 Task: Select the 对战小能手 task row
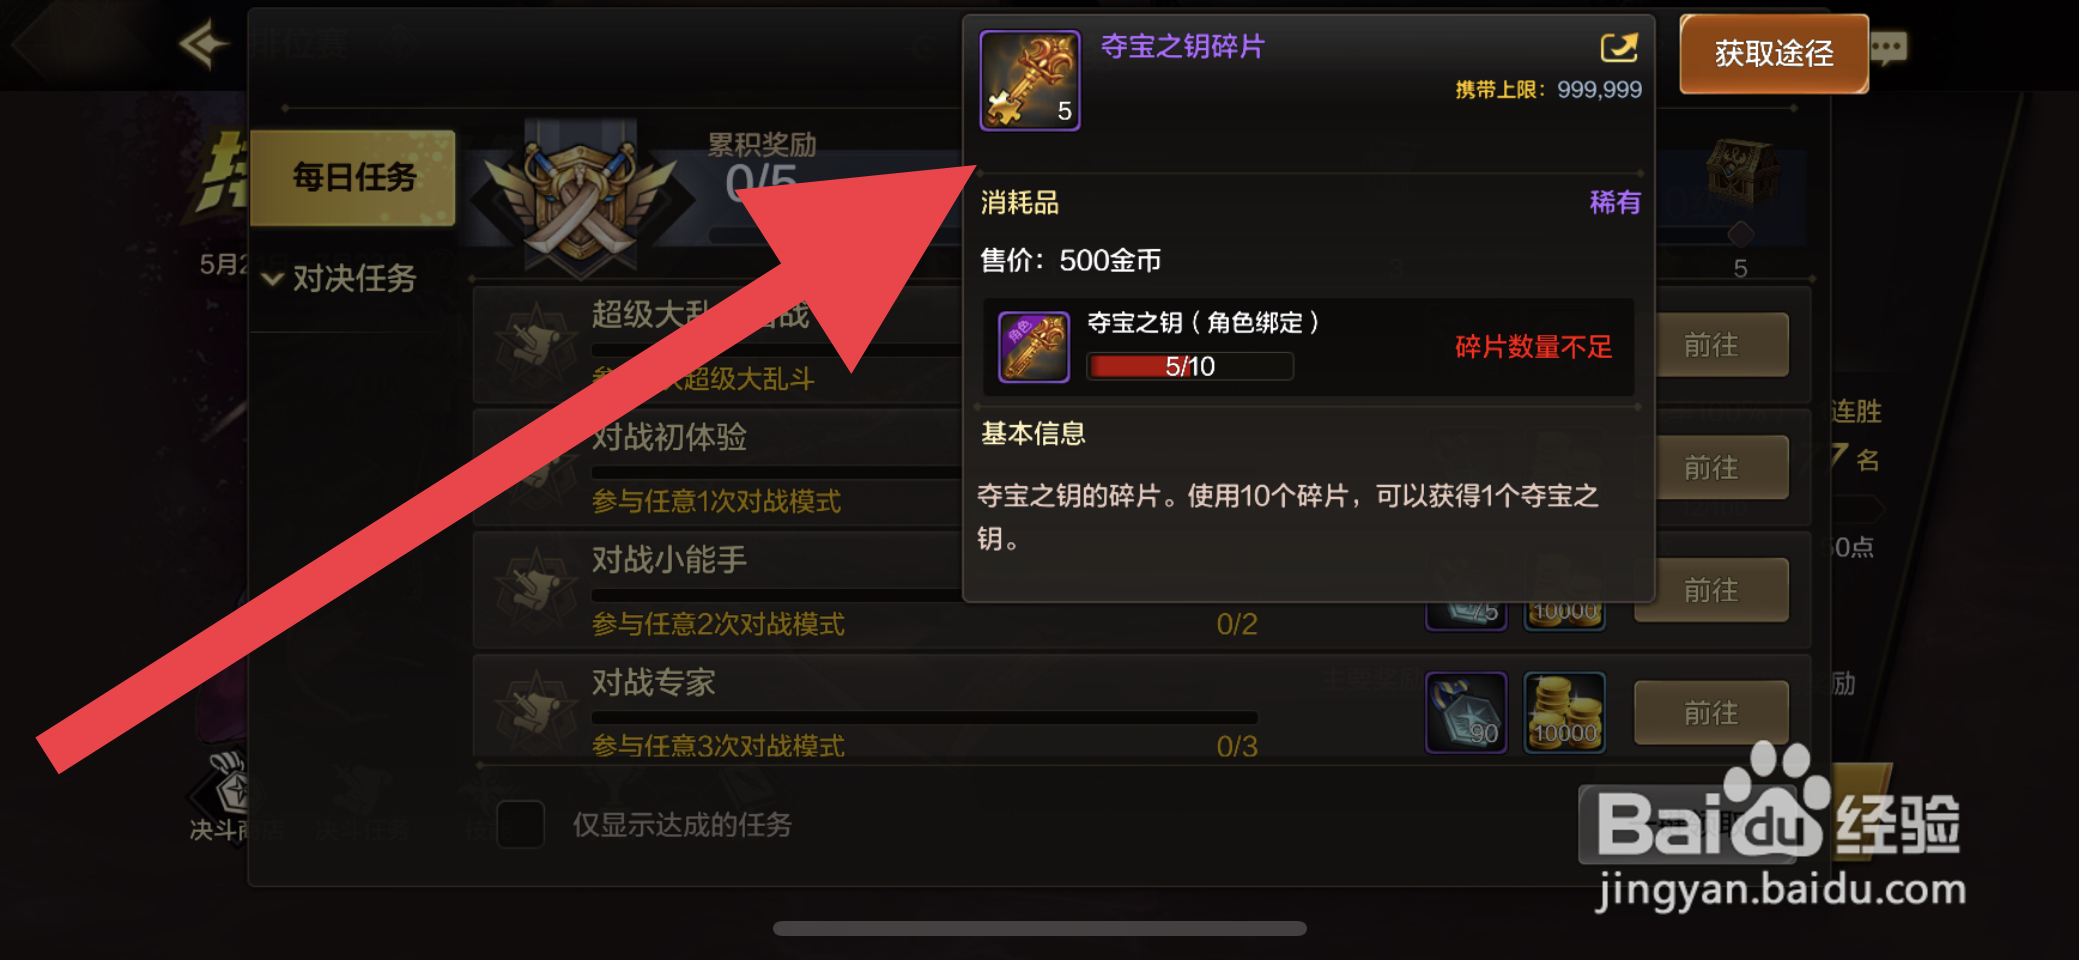1142,591
